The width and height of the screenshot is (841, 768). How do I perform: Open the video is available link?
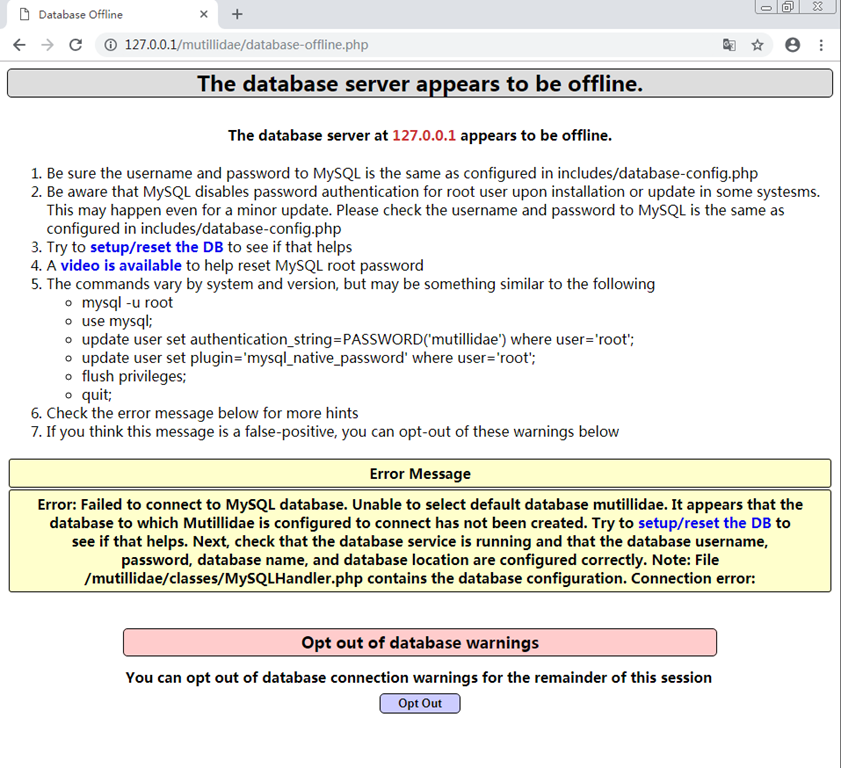coord(121,265)
